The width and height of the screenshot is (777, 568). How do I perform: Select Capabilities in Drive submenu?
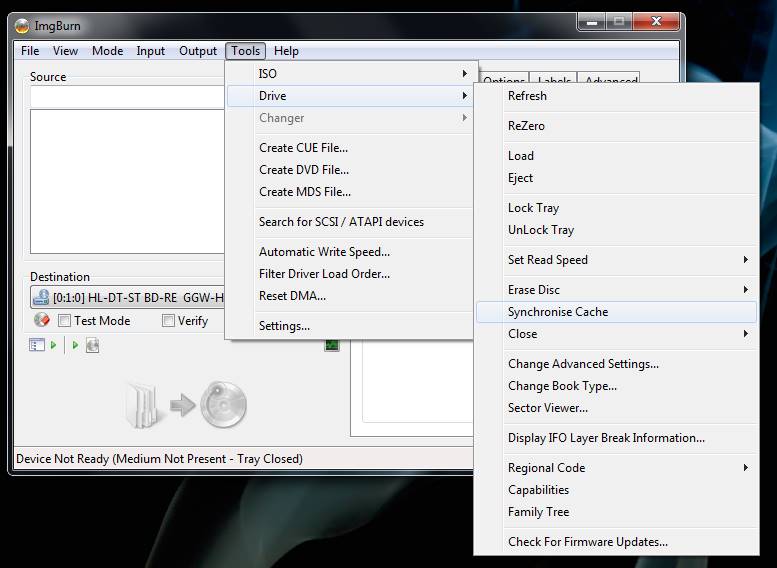(616, 490)
